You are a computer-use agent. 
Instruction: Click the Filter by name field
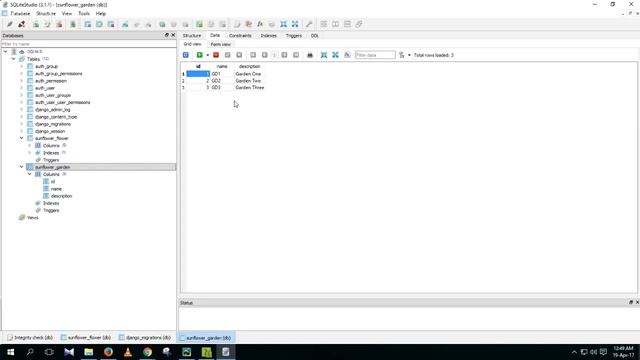[89, 44]
